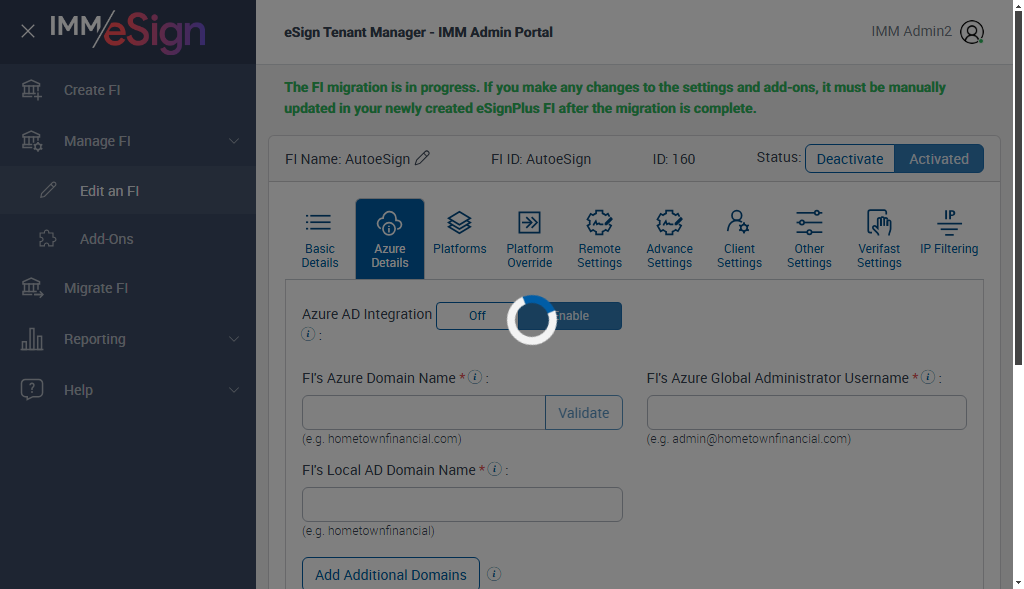
Task: Open the Migrate FI menu item
Action: (128, 288)
